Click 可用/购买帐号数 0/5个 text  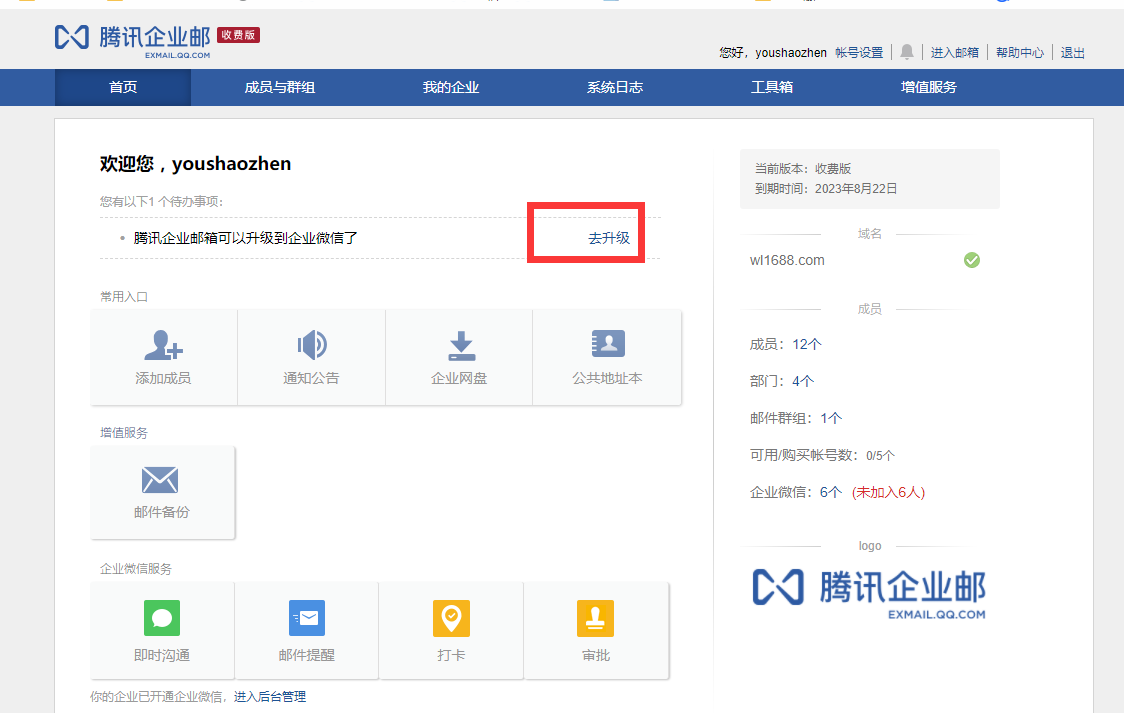coord(822,456)
